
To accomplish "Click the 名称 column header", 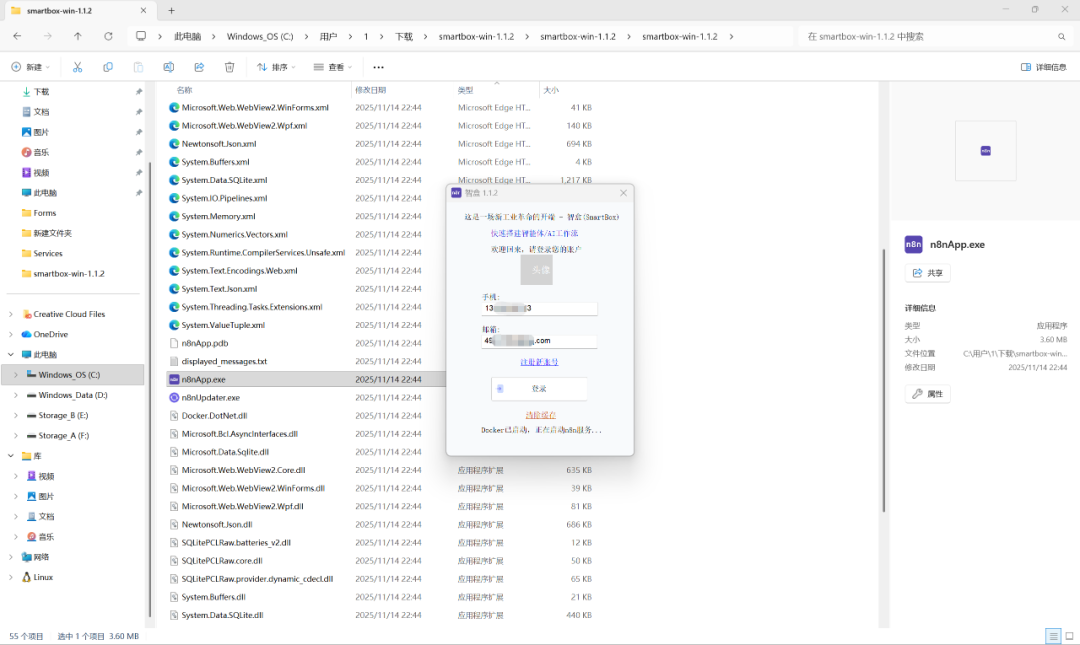I will point(185,90).
